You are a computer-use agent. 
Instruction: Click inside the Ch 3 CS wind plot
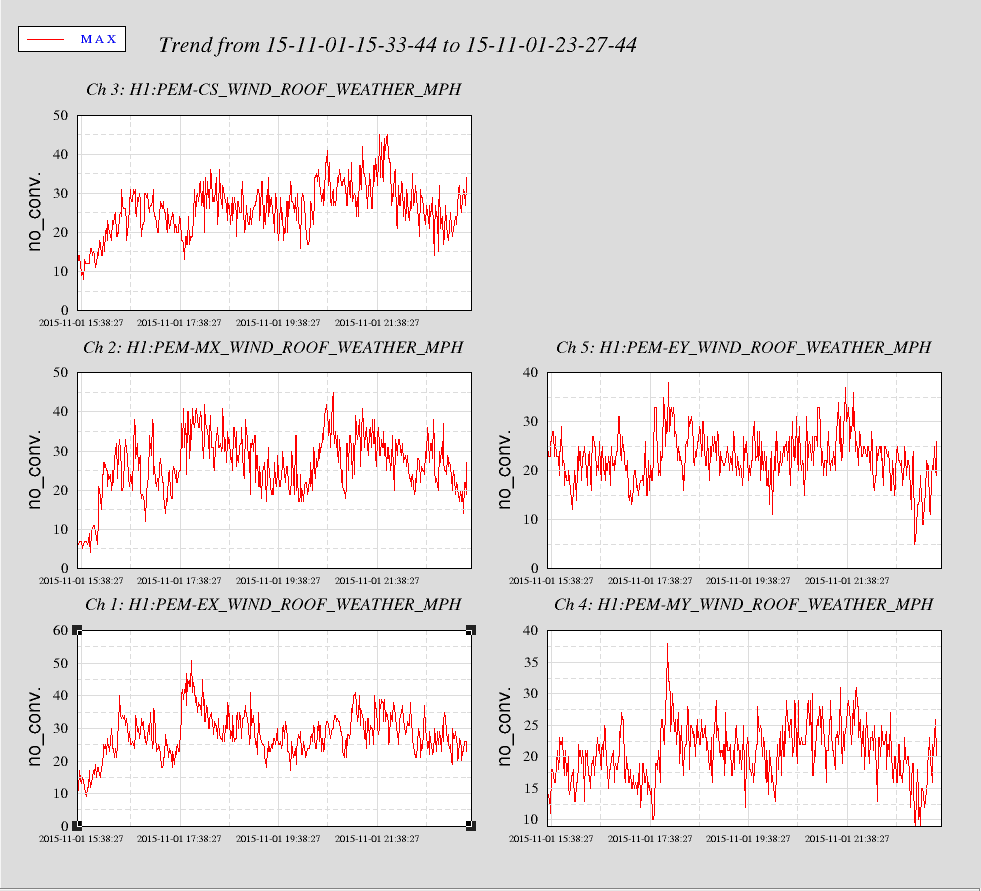click(x=275, y=213)
